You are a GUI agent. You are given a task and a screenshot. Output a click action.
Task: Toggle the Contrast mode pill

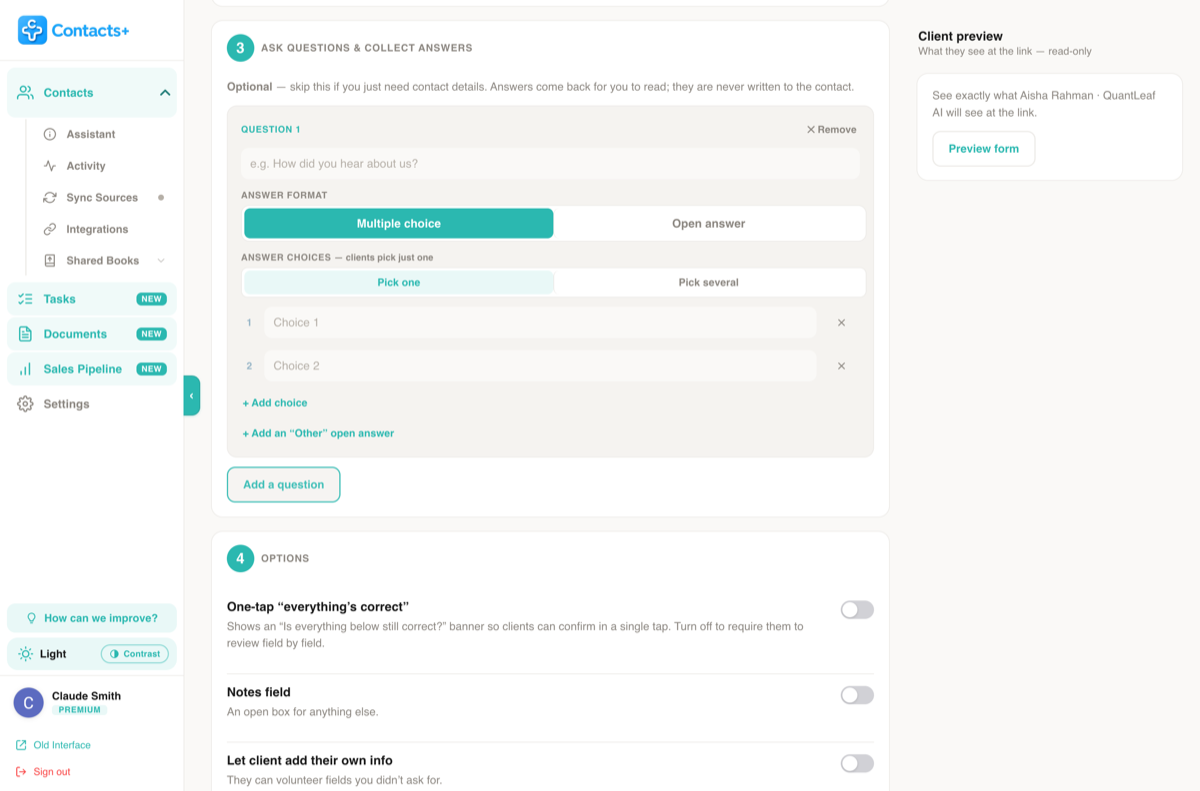135,654
